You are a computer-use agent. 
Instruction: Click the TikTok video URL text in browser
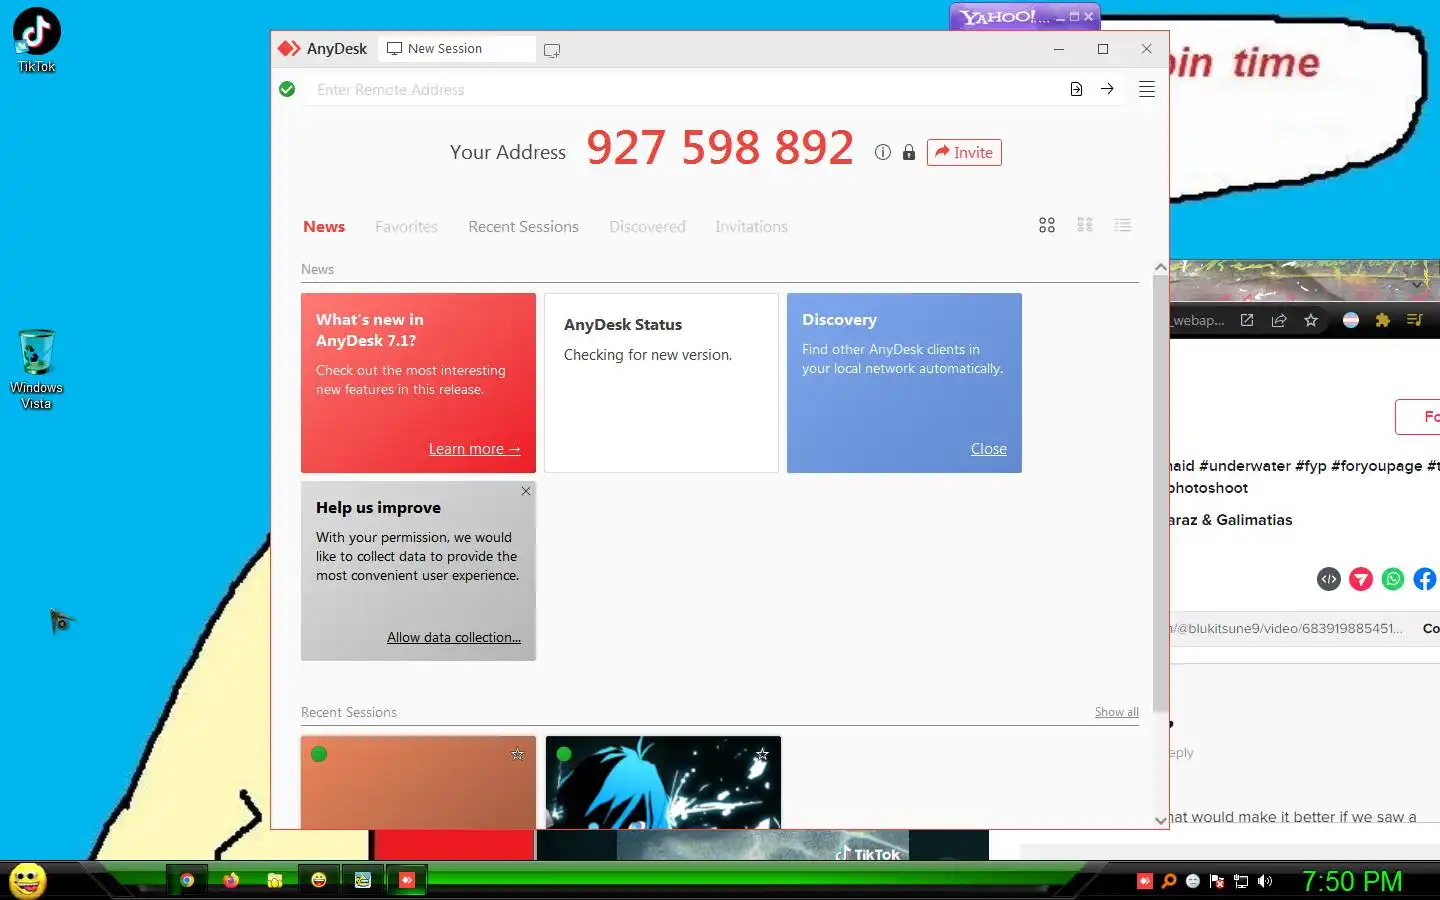click(1287, 628)
